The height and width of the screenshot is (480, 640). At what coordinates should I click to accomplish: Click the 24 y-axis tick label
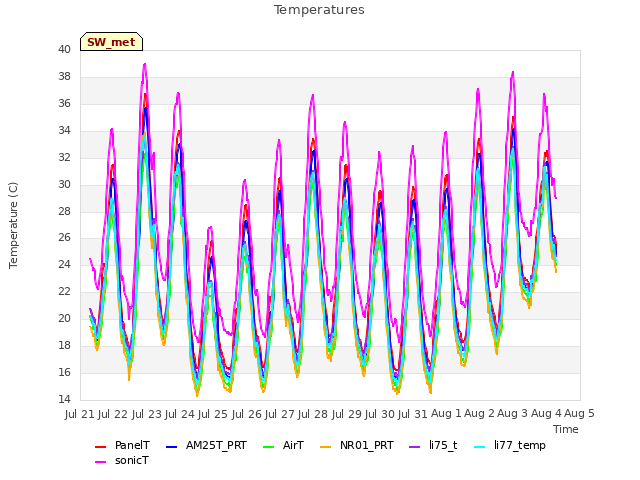(64, 264)
